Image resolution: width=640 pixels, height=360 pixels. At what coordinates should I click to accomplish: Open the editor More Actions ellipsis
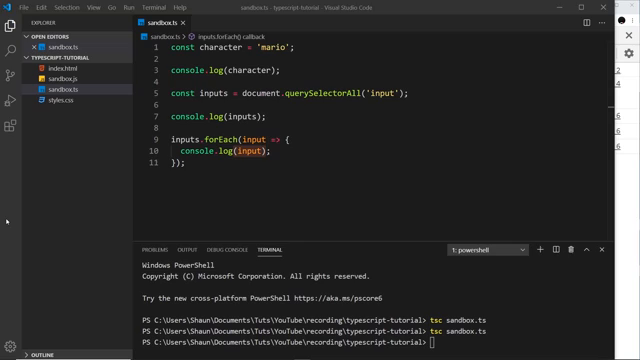pos(602,23)
